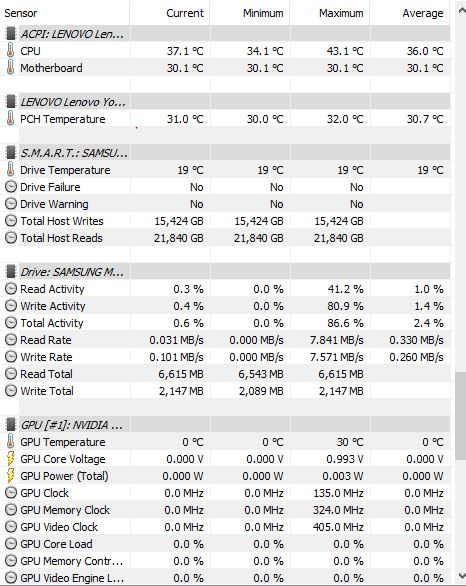Screen dimensions: 466x586
Task: Click the thermometer icon beside Motherboard
Action: 10,68
